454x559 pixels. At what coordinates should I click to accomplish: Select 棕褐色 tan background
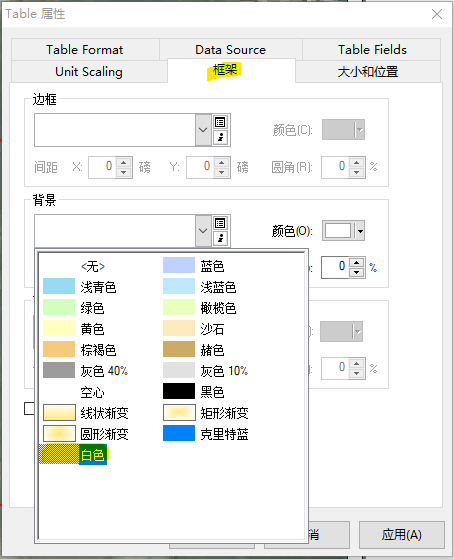pyautogui.click(x=80, y=350)
